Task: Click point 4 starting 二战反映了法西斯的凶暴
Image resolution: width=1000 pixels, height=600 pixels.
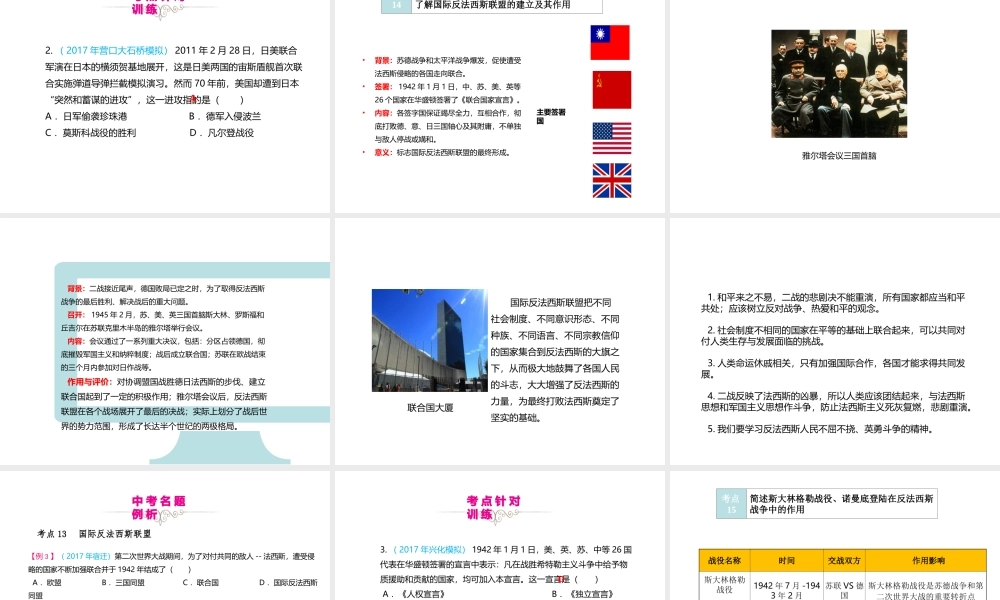Action: tap(837, 401)
